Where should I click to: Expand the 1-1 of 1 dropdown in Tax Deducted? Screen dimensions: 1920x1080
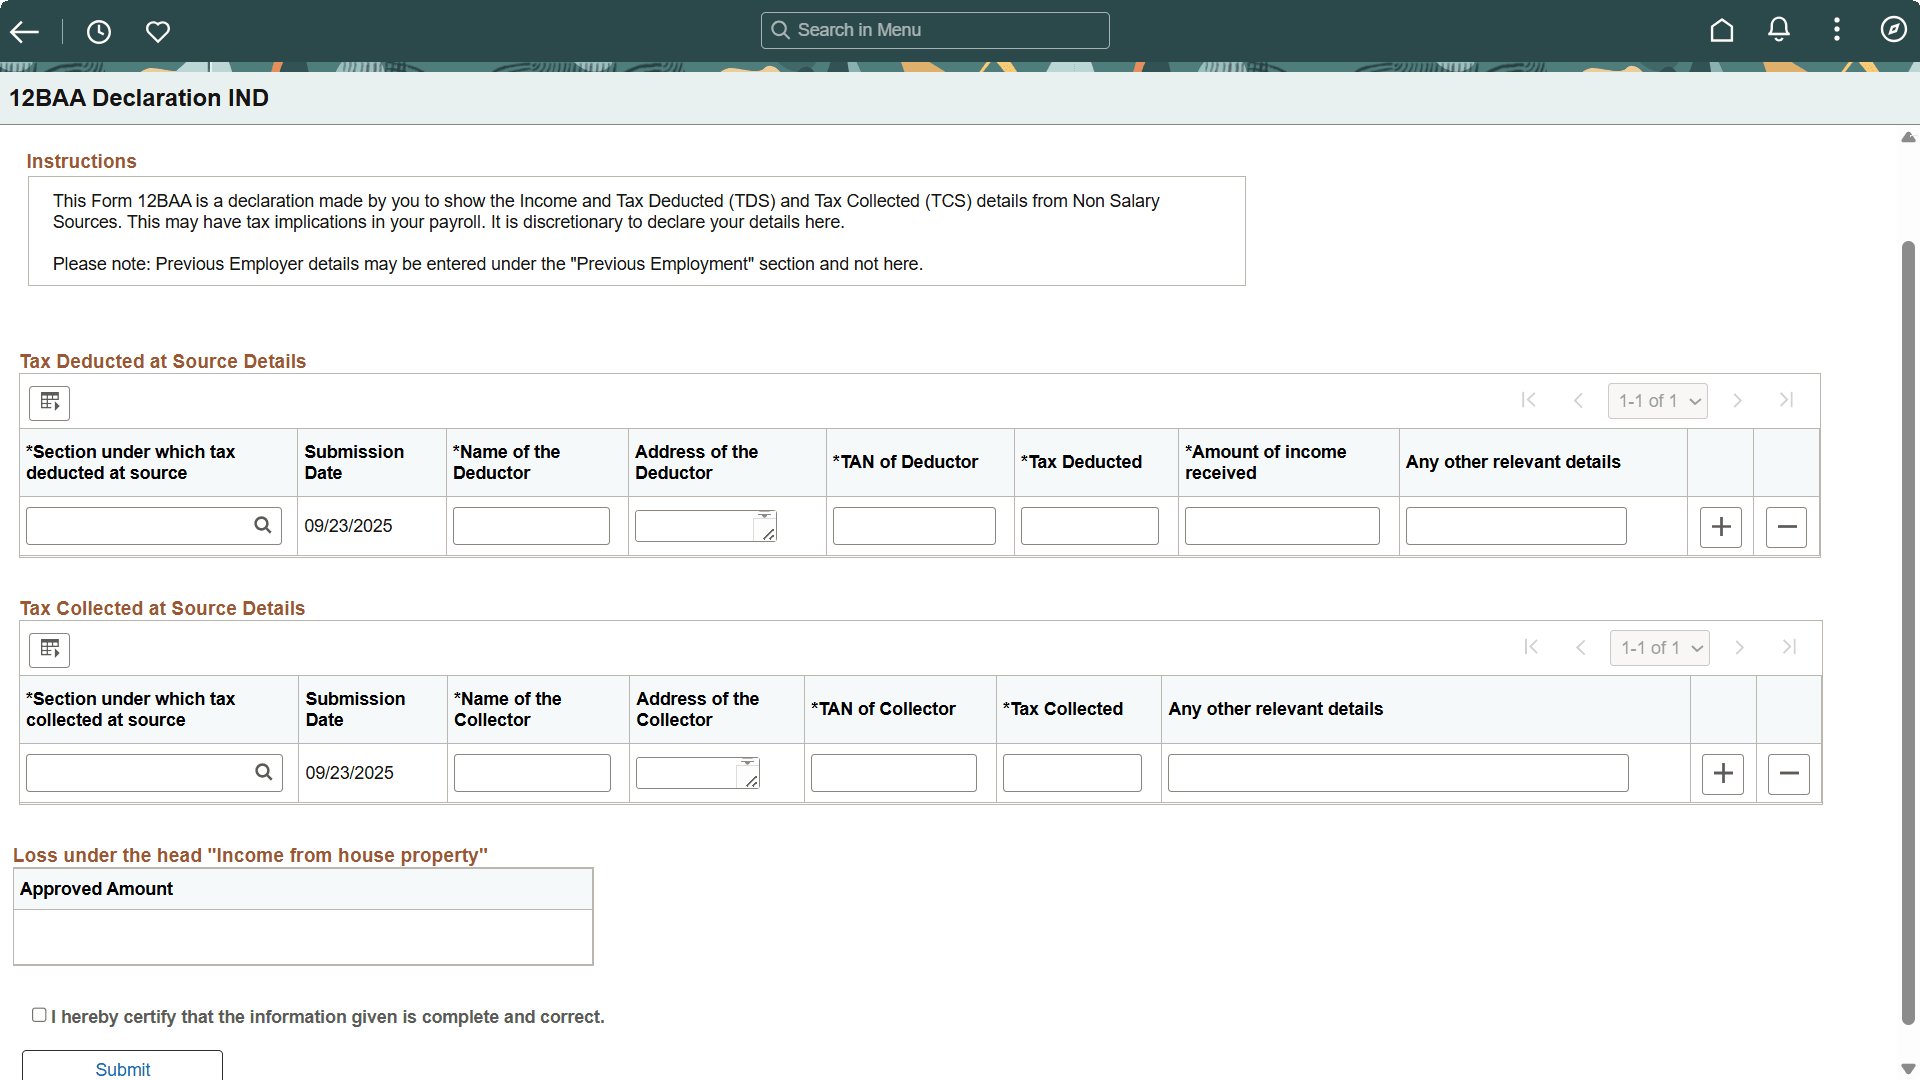pos(1658,401)
